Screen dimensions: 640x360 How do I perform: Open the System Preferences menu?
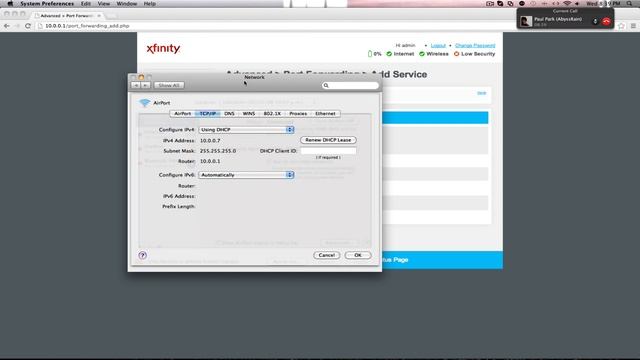click(x=47, y=4)
